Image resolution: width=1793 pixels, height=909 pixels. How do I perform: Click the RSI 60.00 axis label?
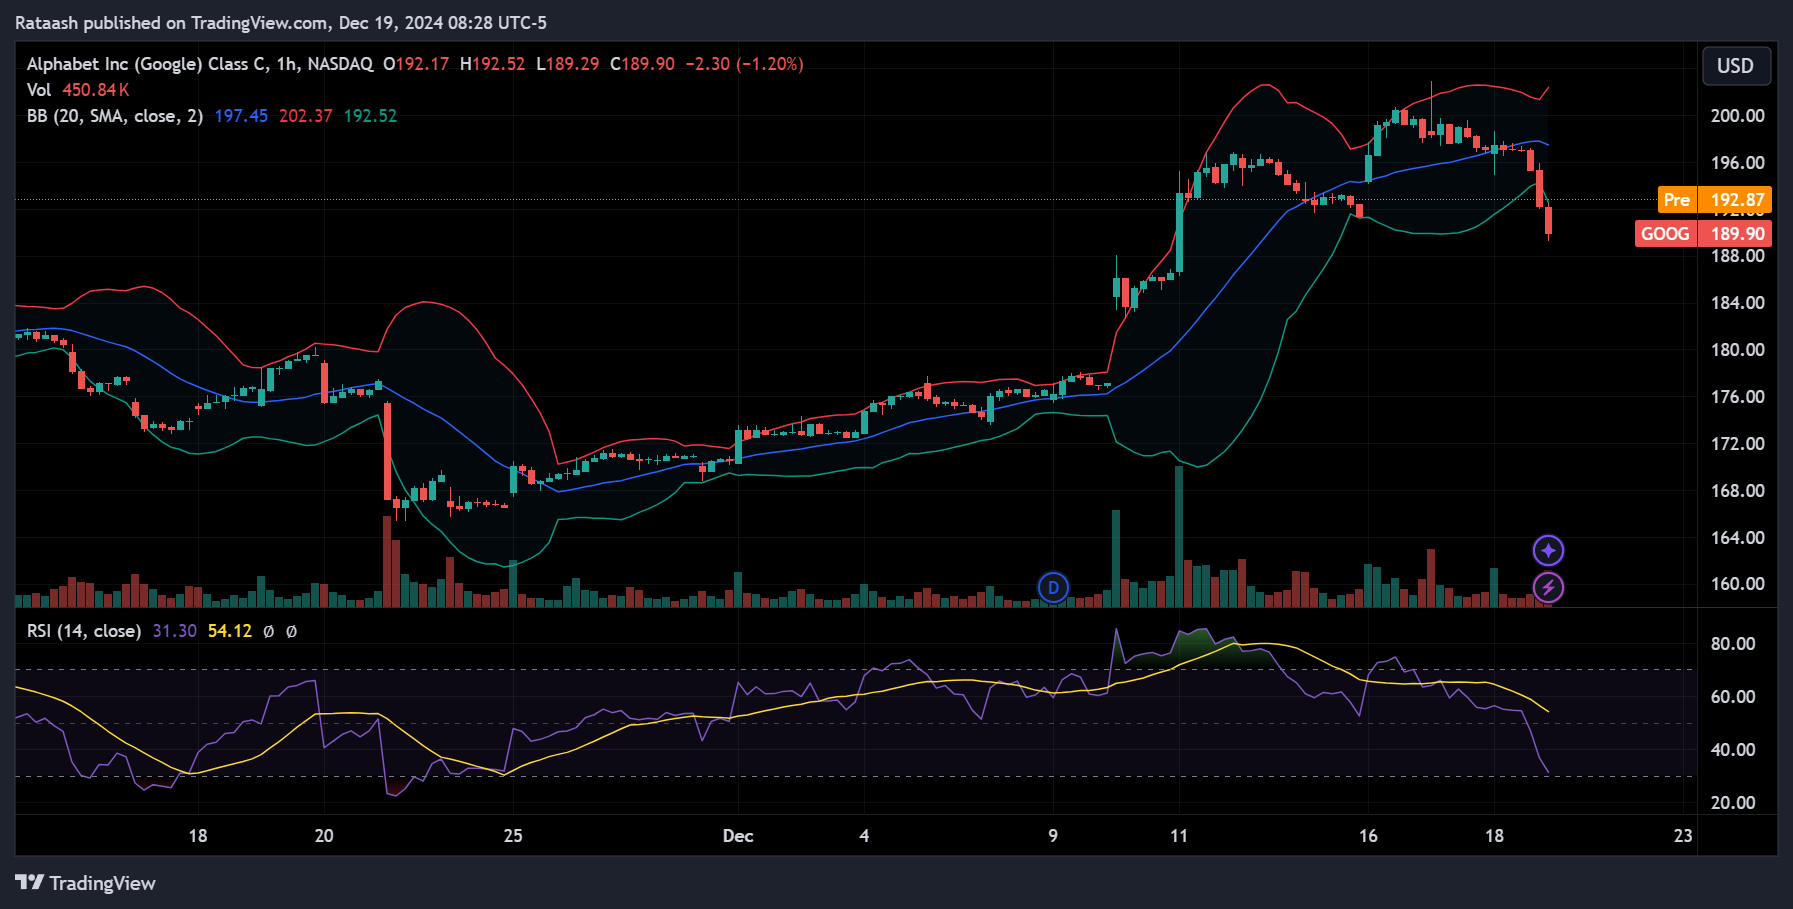click(x=1733, y=697)
